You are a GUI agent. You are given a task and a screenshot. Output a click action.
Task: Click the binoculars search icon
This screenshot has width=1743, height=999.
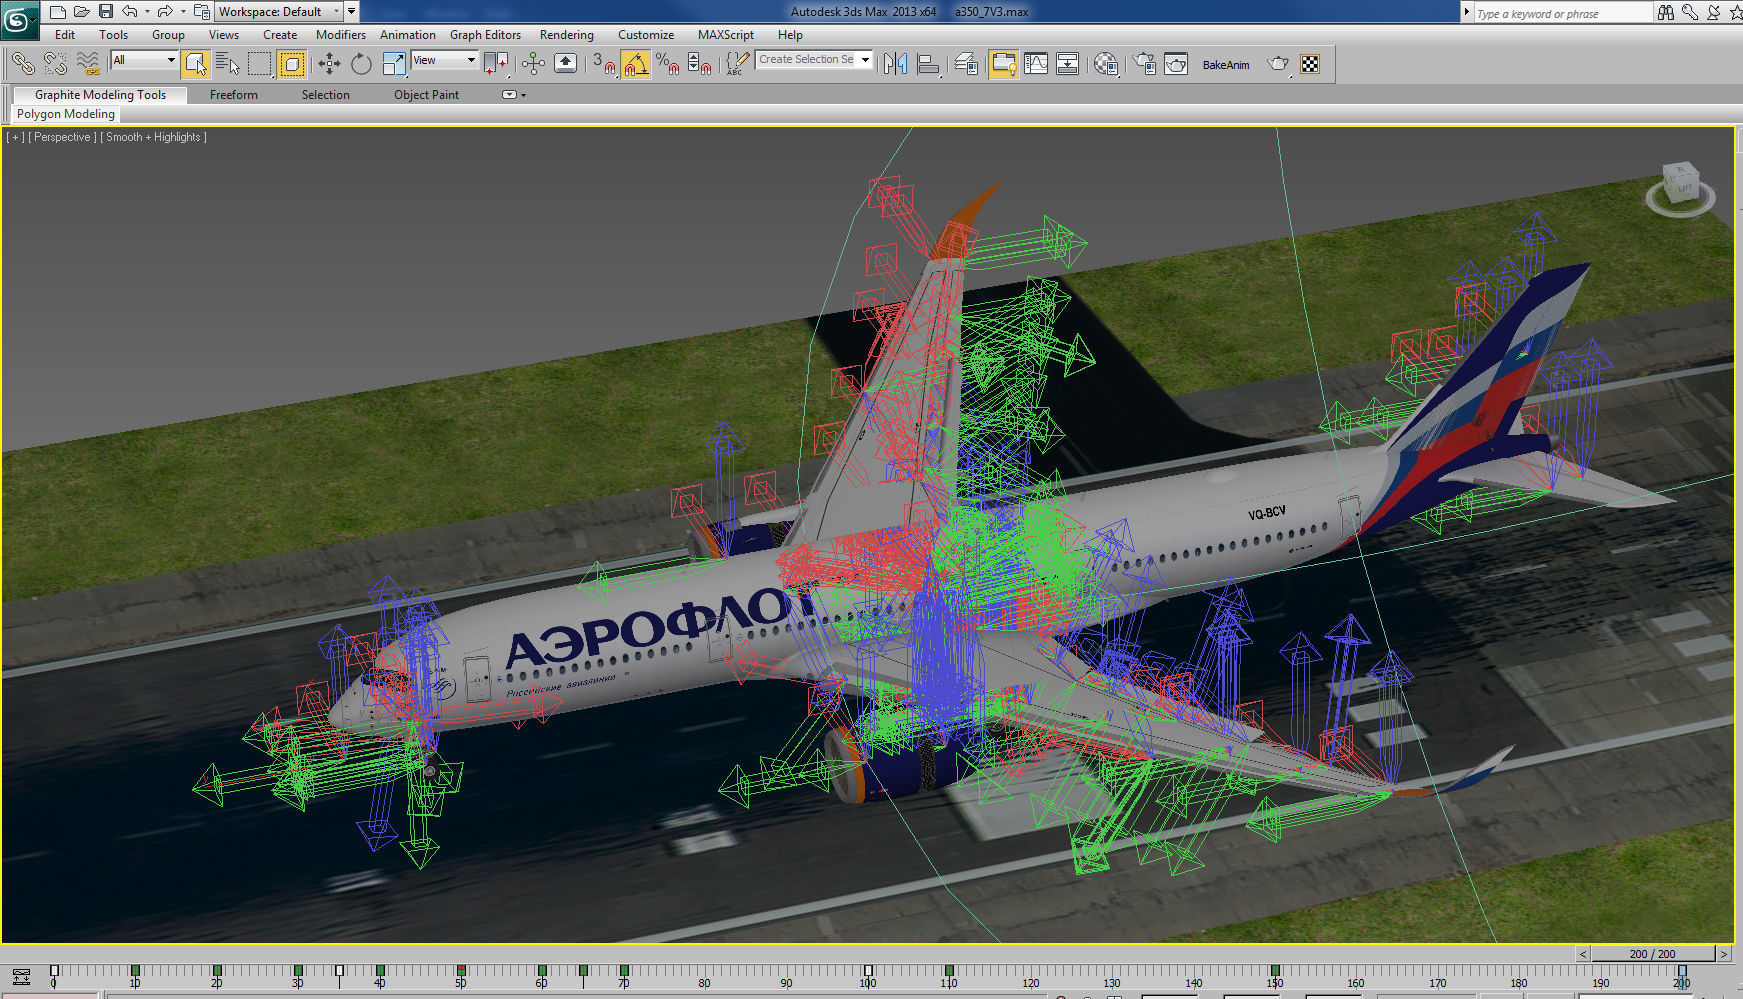click(x=1666, y=12)
